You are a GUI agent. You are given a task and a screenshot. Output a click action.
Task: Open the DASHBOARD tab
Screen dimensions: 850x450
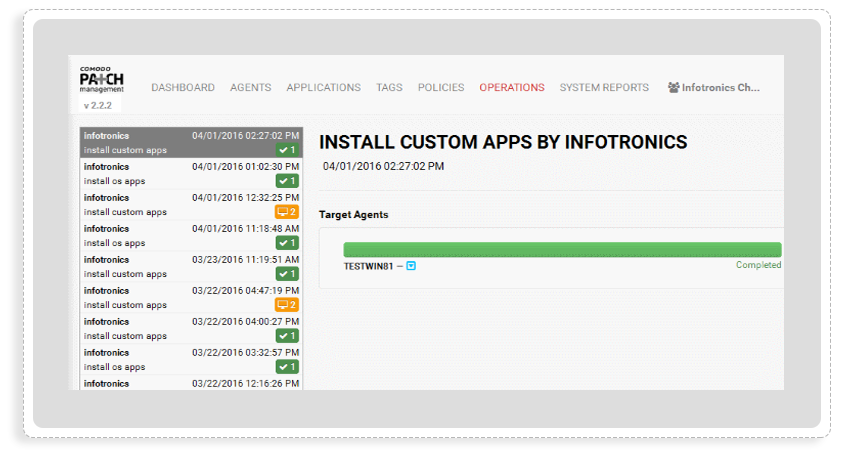(183, 87)
